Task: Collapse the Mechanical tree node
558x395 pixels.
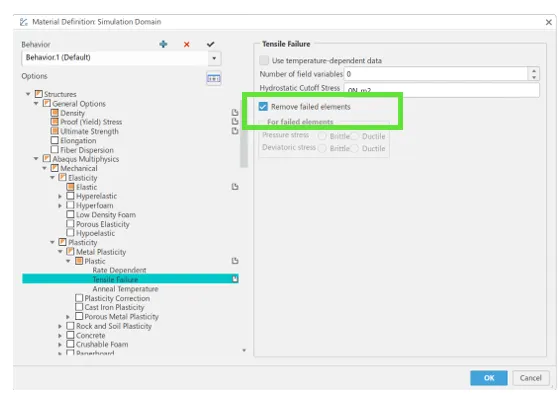Action: [44, 168]
